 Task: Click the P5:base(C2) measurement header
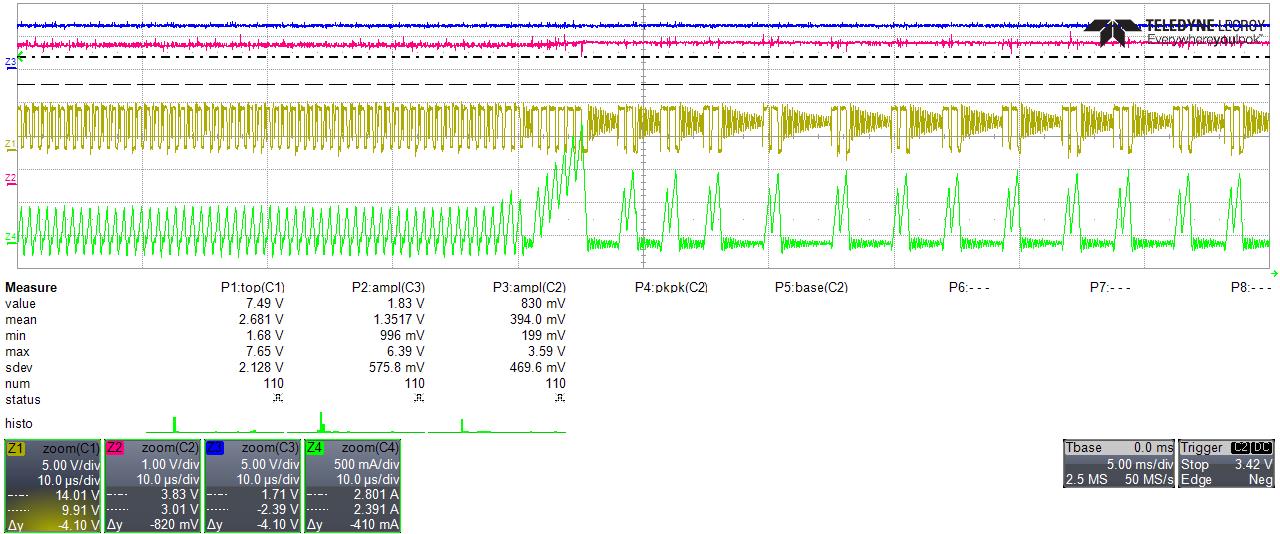pyautogui.click(x=811, y=288)
